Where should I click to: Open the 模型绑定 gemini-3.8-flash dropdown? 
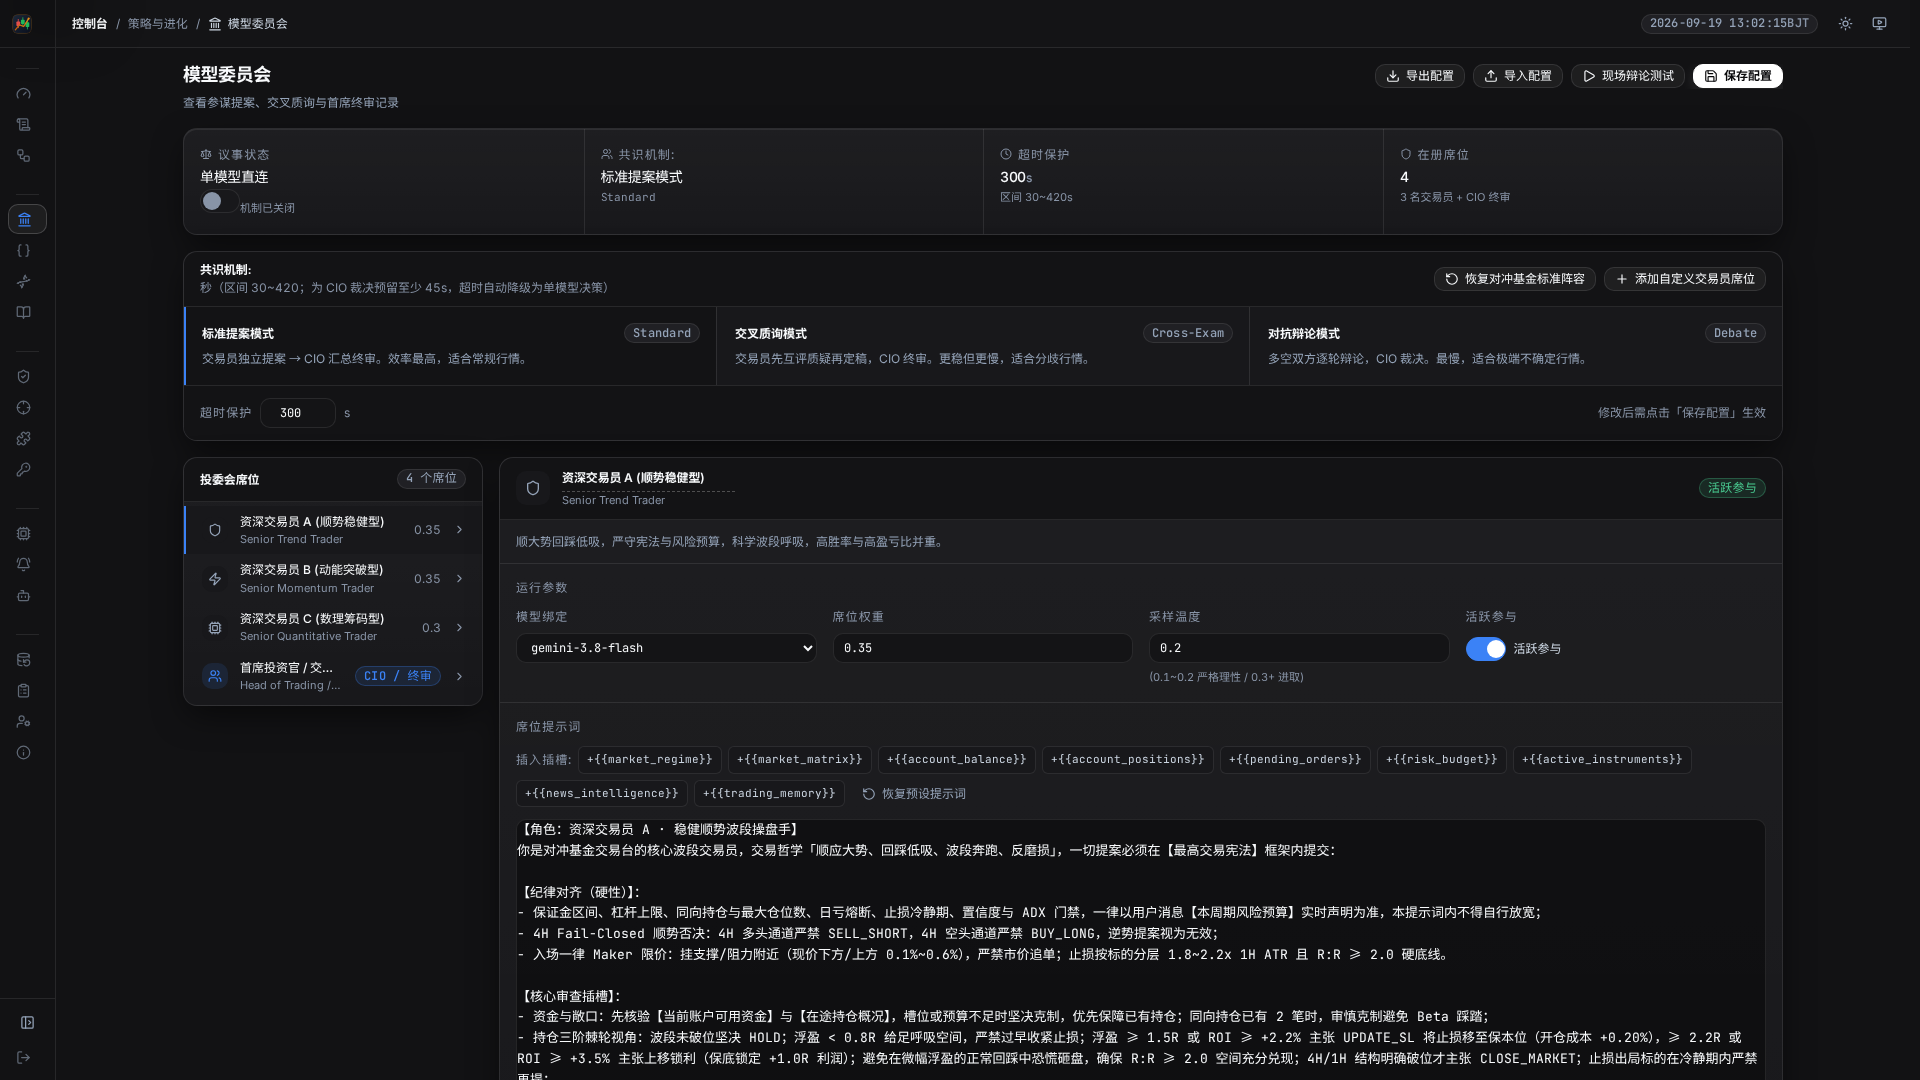point(666,648)
